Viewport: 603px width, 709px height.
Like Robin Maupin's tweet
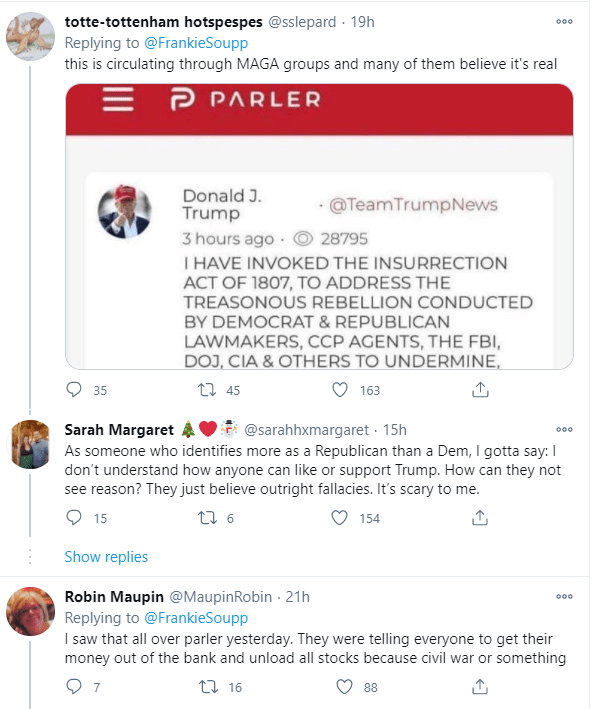[x=345, y=686]
